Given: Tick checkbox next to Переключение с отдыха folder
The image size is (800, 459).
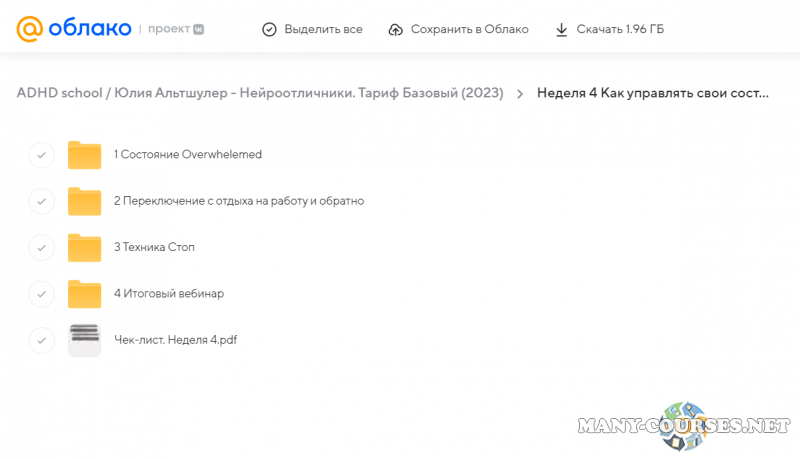Looking at the screenshot, I should coord(41,201).
